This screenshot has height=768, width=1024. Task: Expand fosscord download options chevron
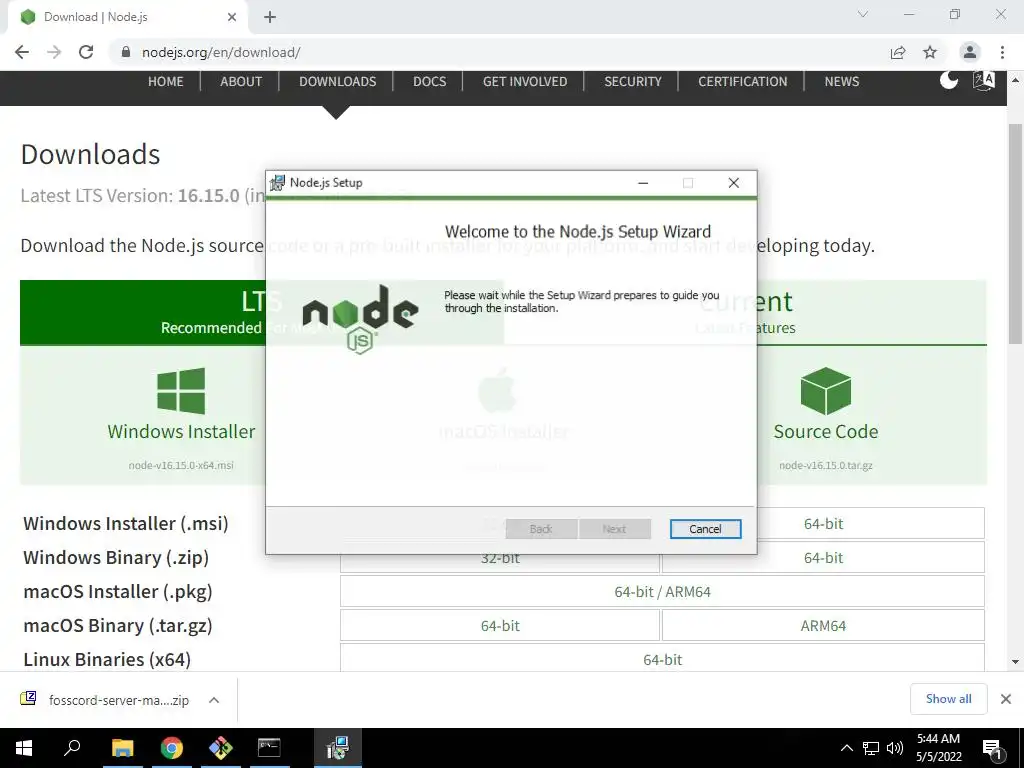(x=214, y=700)
